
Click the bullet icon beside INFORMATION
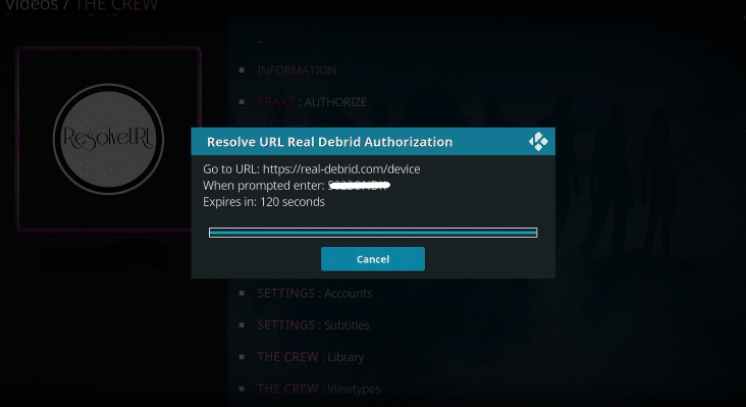(242, 70)
